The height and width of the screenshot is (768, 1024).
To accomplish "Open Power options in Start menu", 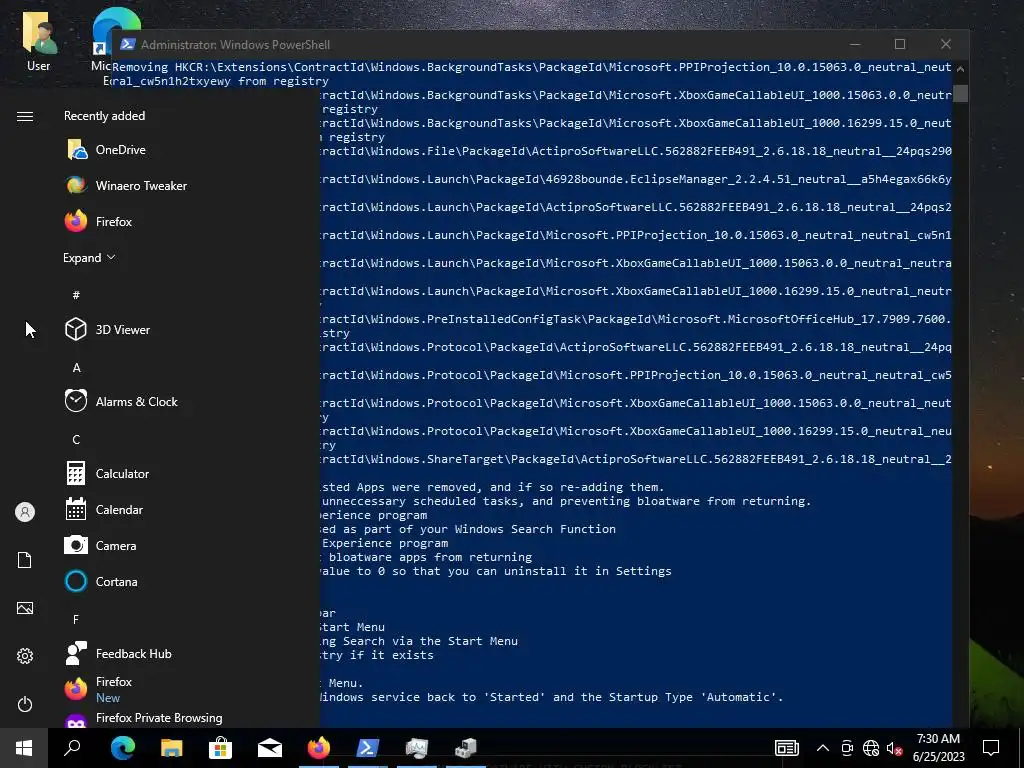I will [x=25, y=704].
